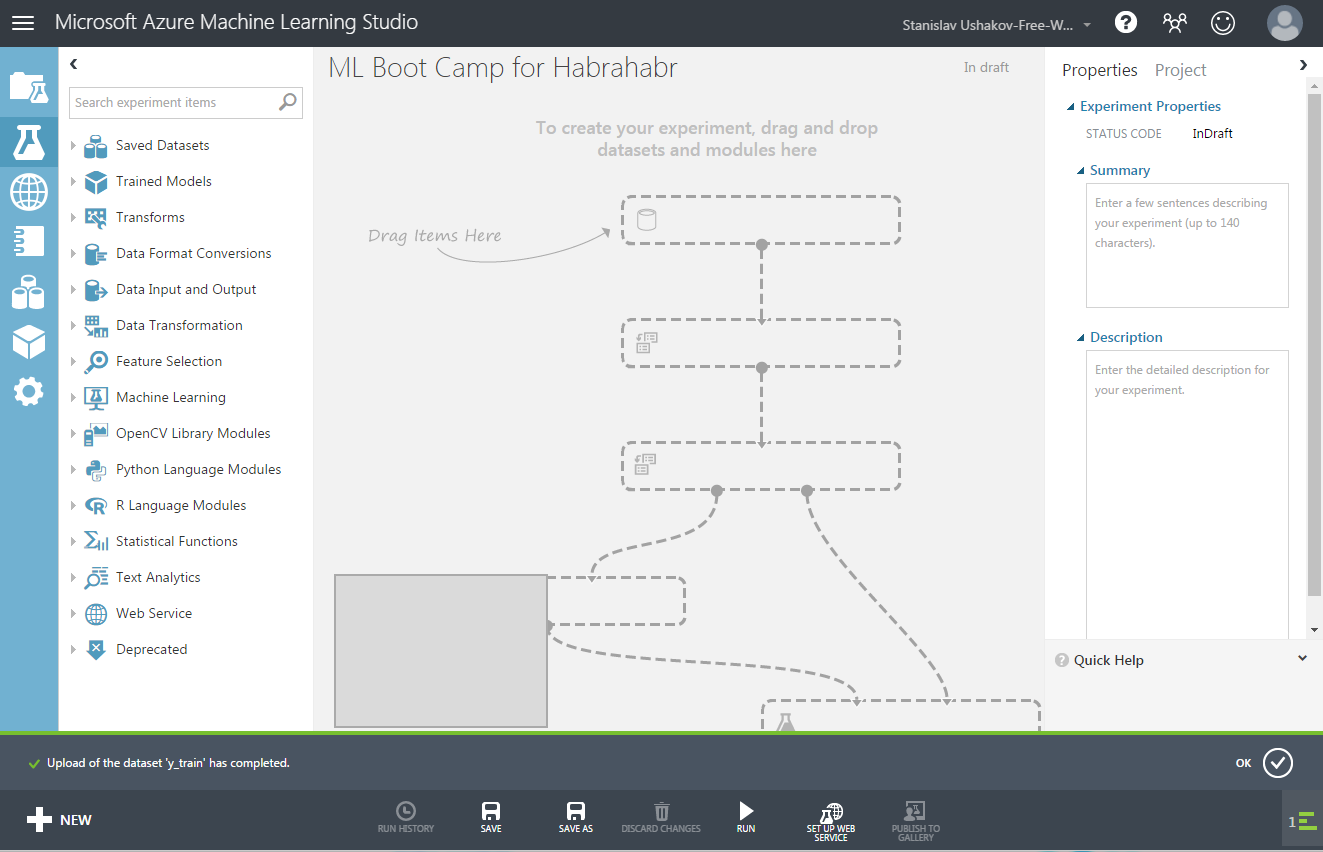Image resolution: width=1323 pixels, height=852 pixels.
Task: Open the user account avatar
Action: (x=1285, y=22)
